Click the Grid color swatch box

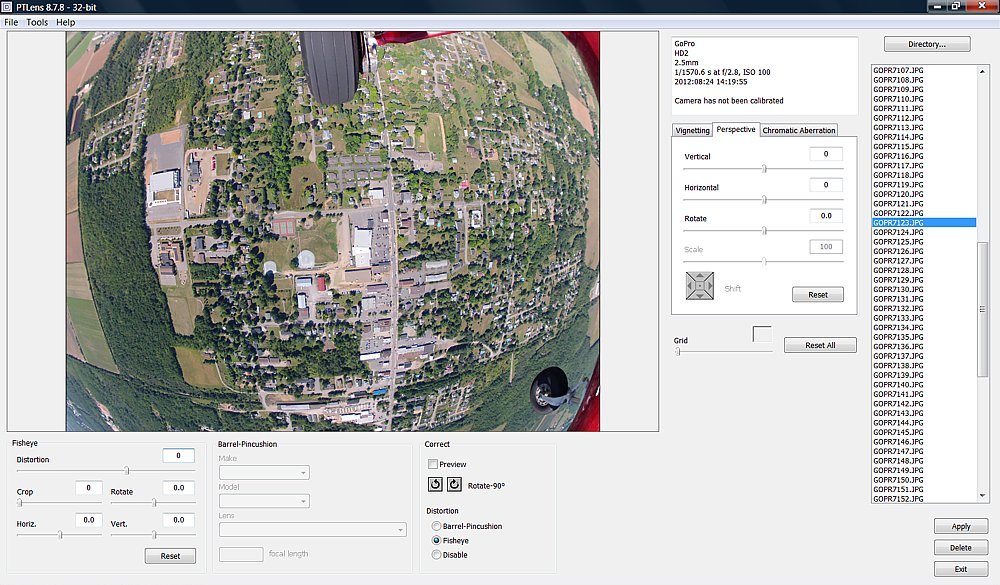[x=762, y=335]
